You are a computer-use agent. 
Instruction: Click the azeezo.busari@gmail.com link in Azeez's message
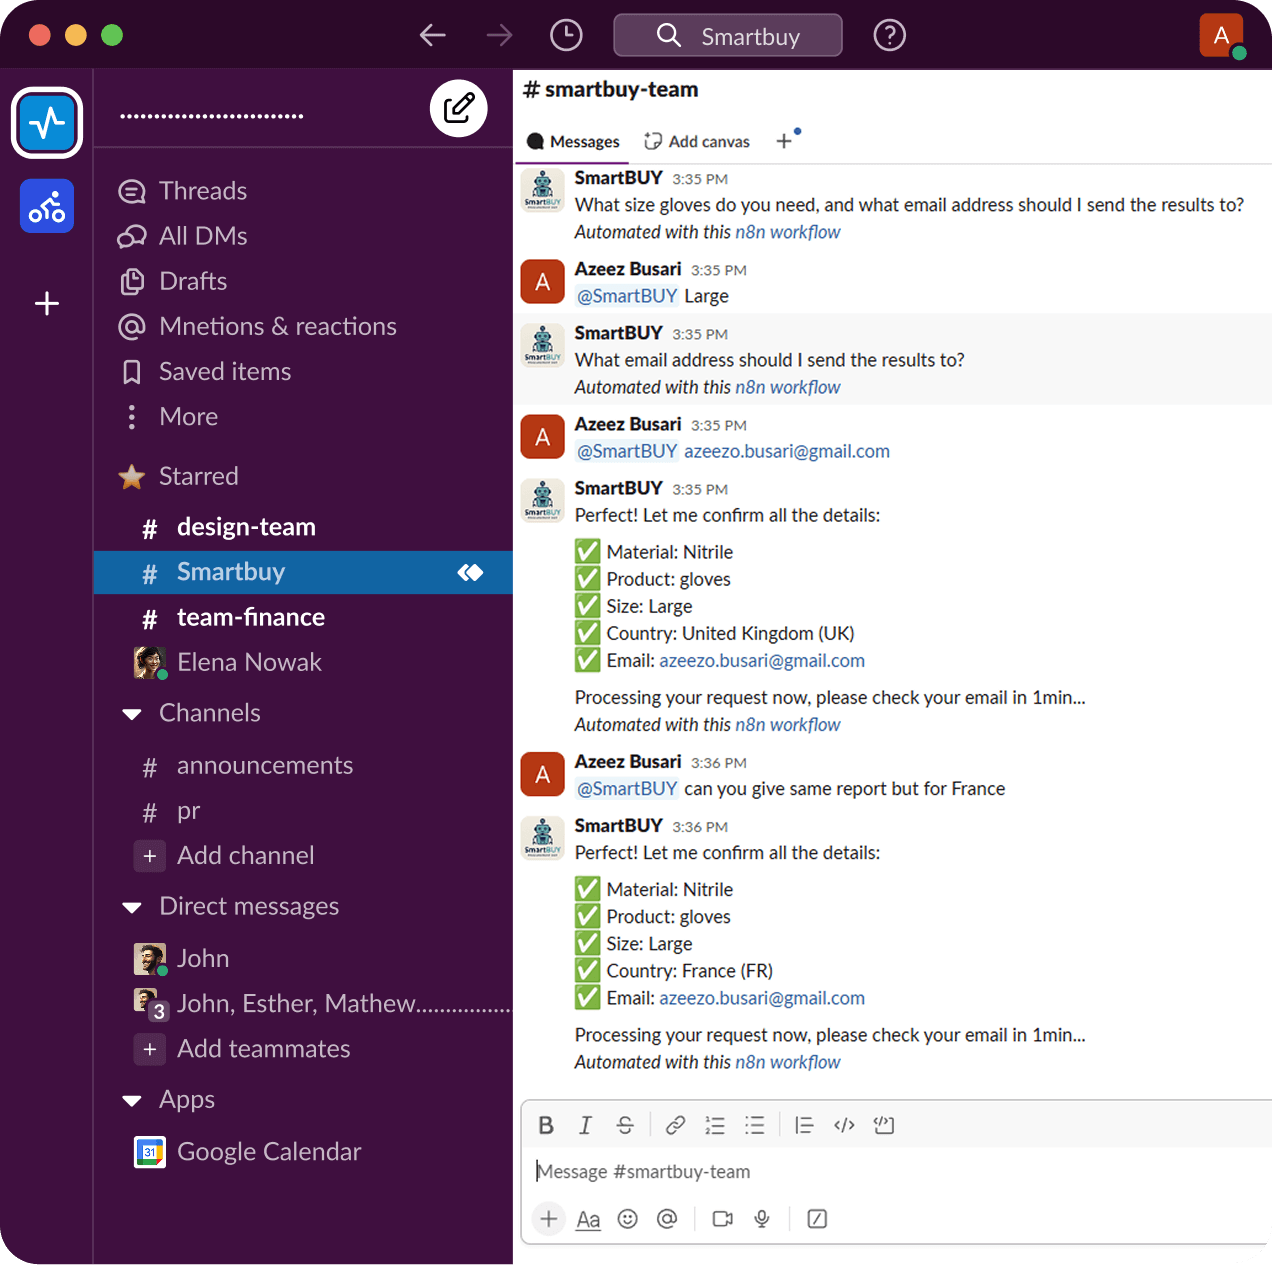[787, 451]
